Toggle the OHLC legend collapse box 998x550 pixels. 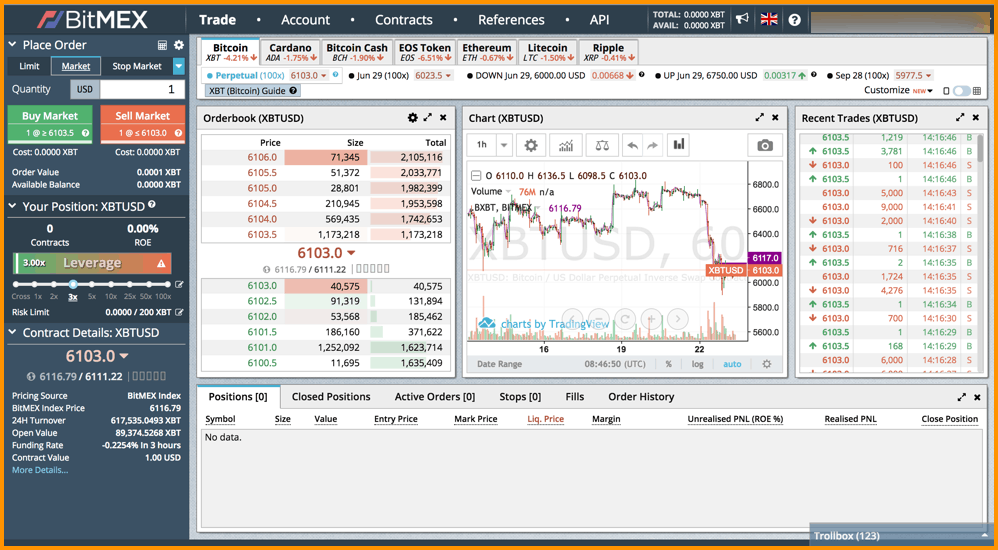coord(475,176)
